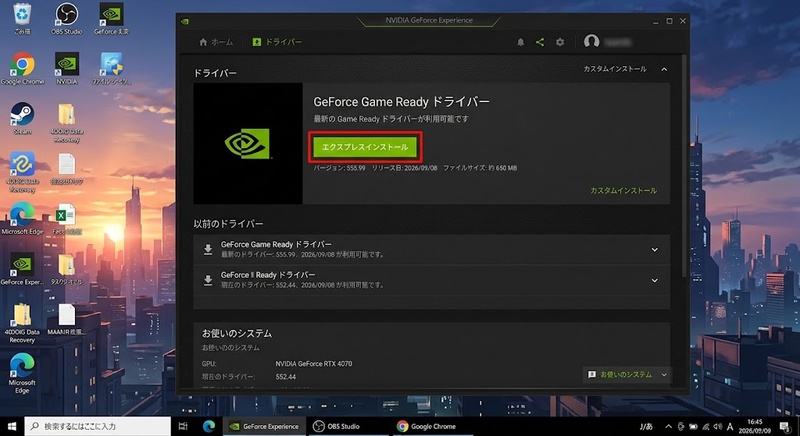The height and width of the screenshot is (436, 800).
Task: Open Task View on the taskbar
Action: (x=183, y=426)
